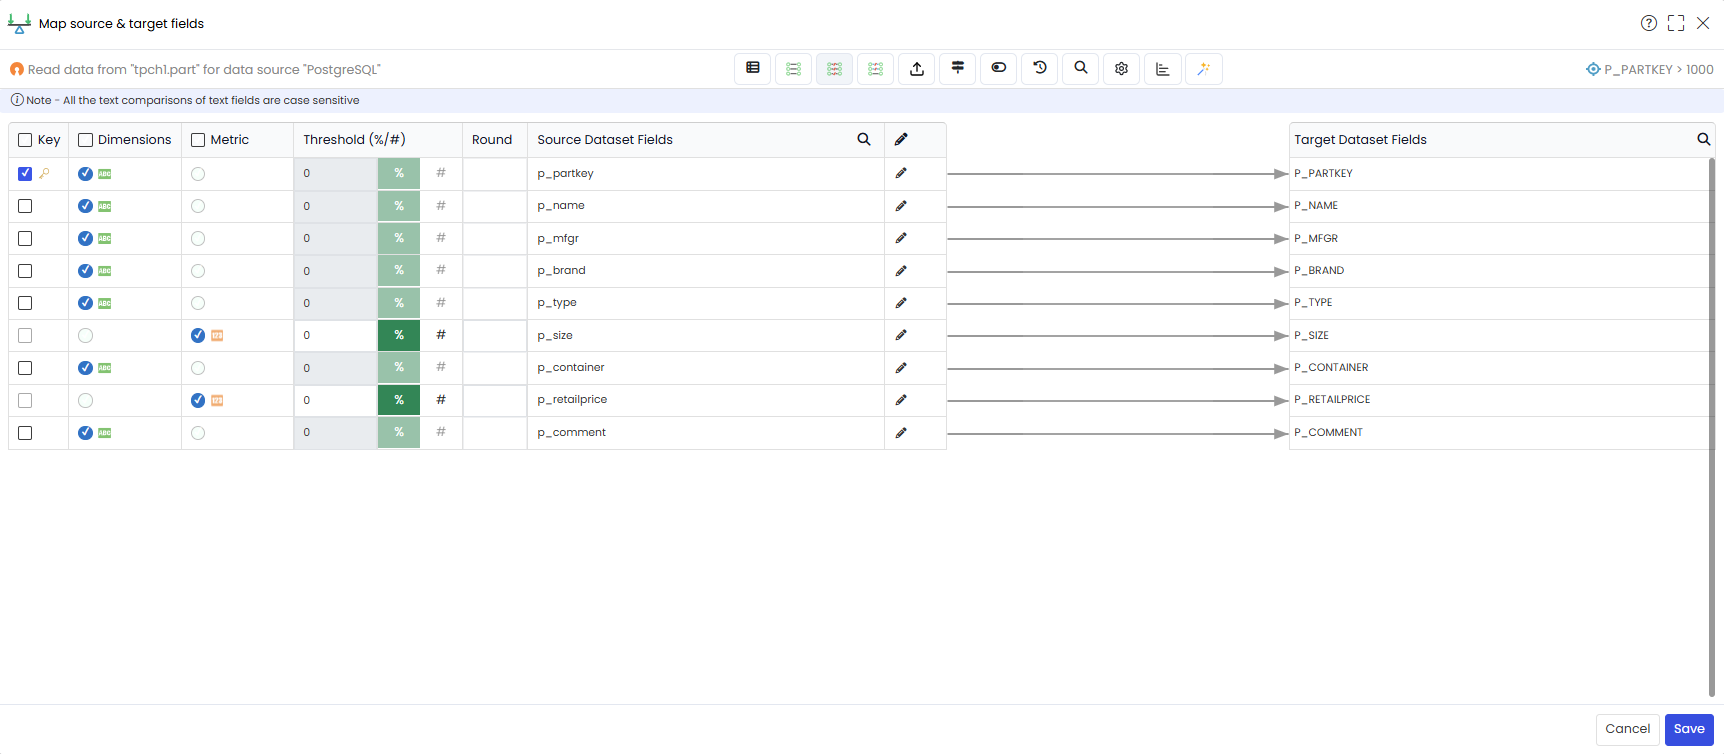This screenshot has width=1724, height=754.
Task: Select number # threshold for p_size row
Action: [441, 335]
